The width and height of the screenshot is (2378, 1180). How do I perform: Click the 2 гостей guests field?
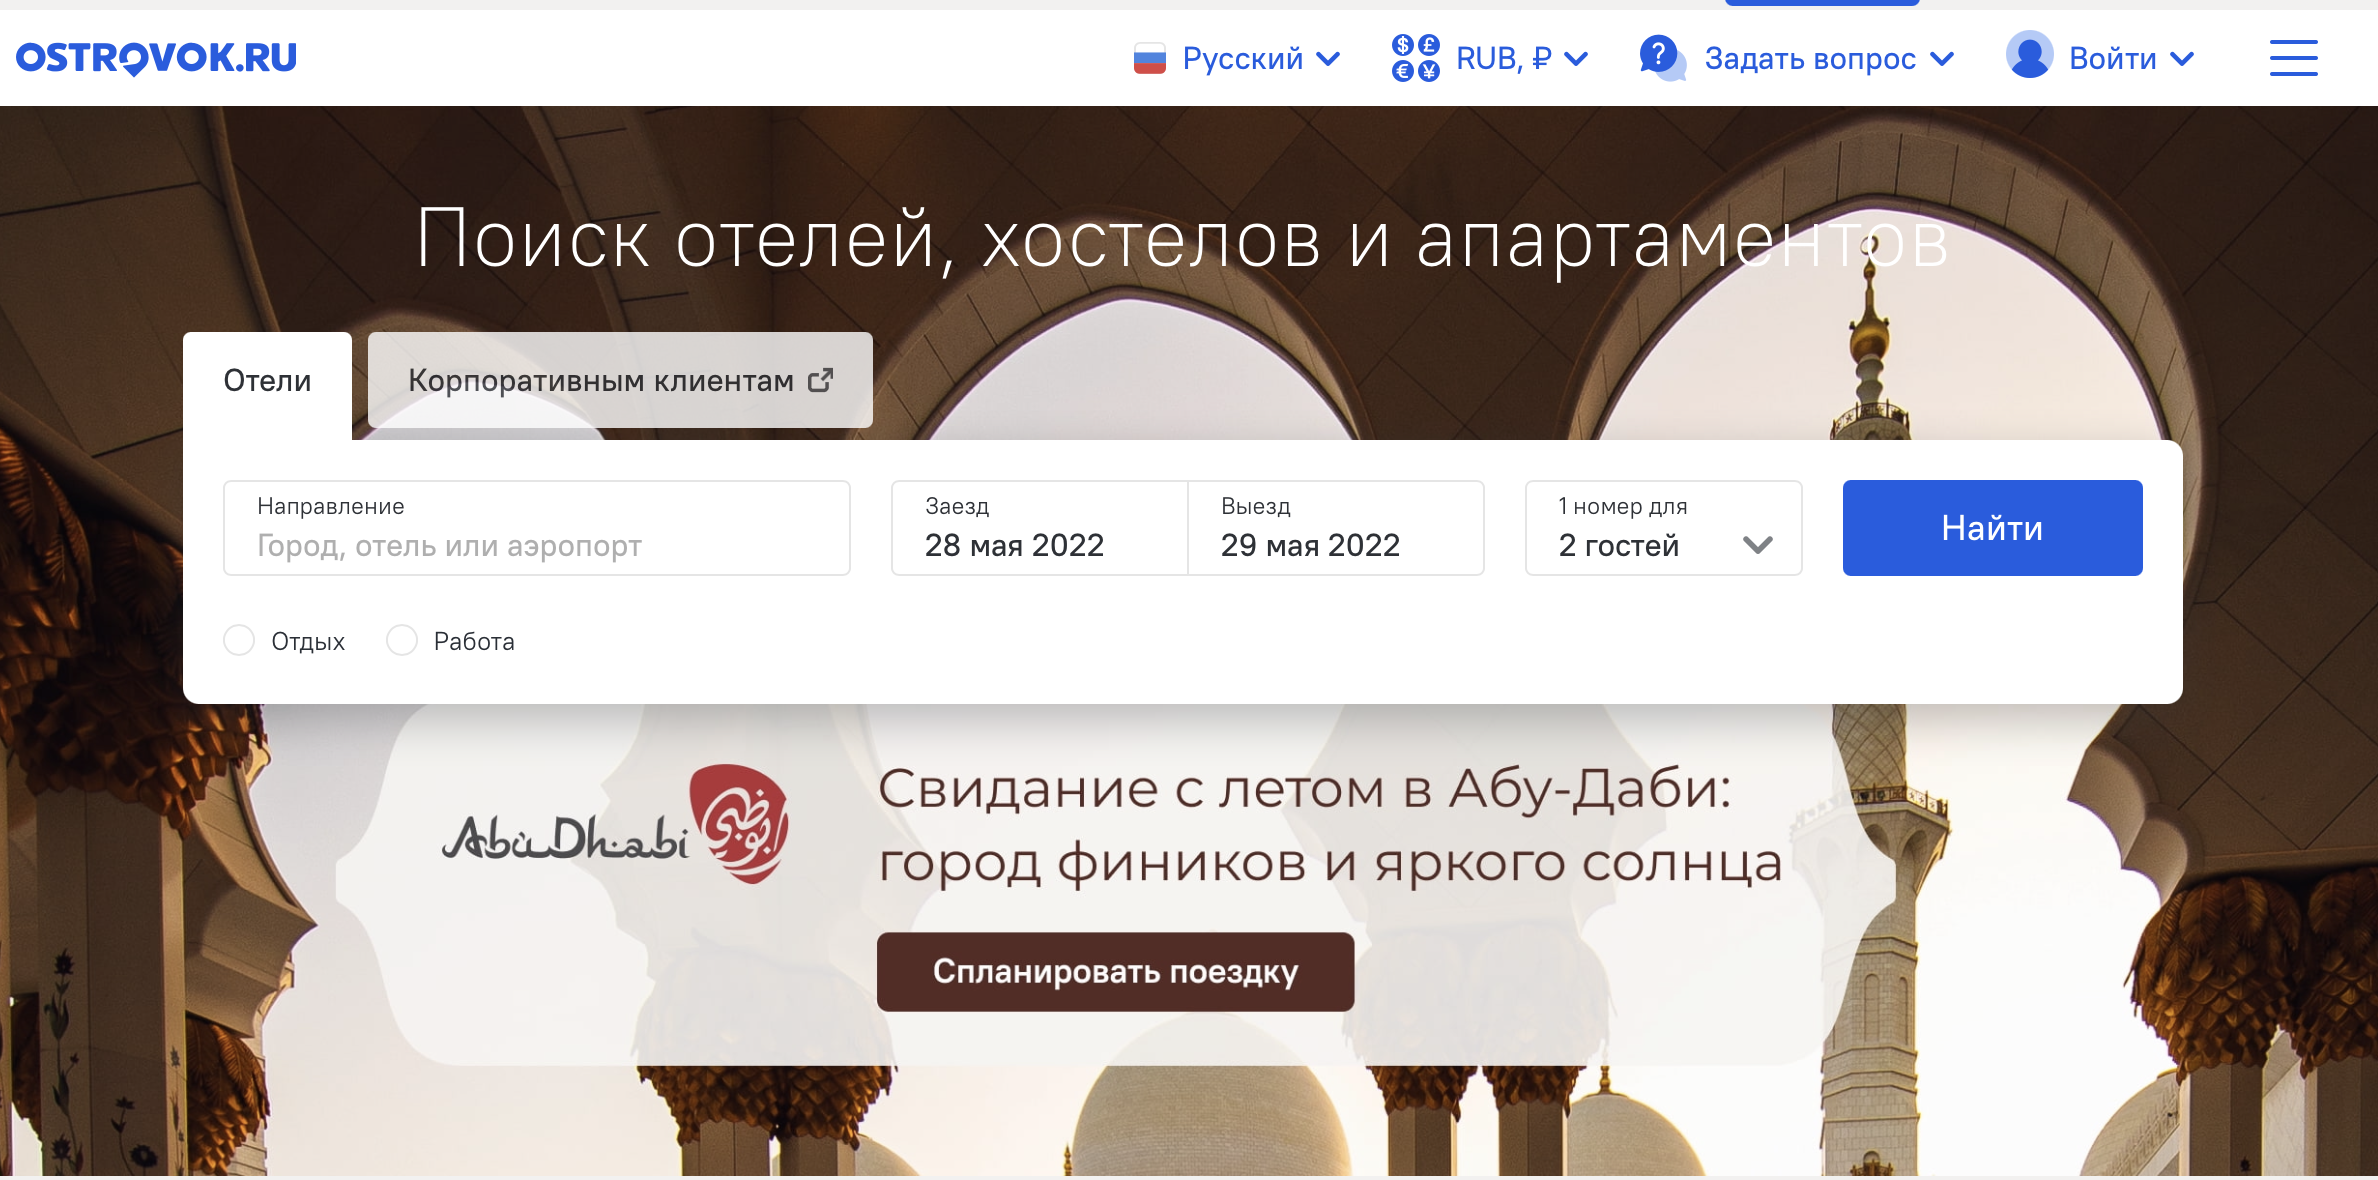point(1664,528)
